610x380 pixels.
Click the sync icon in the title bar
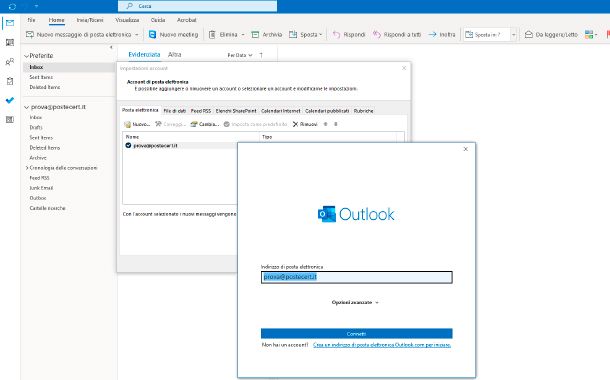pos(12,6)
